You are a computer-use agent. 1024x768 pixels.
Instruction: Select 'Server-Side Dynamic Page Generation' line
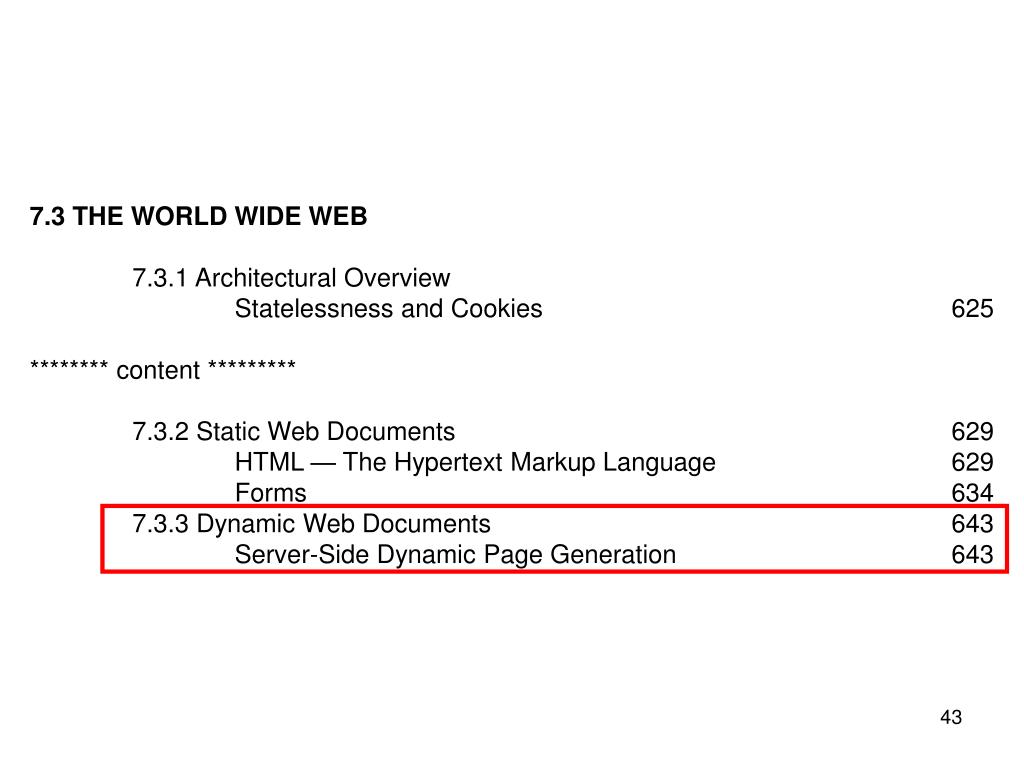pos(455,554)
